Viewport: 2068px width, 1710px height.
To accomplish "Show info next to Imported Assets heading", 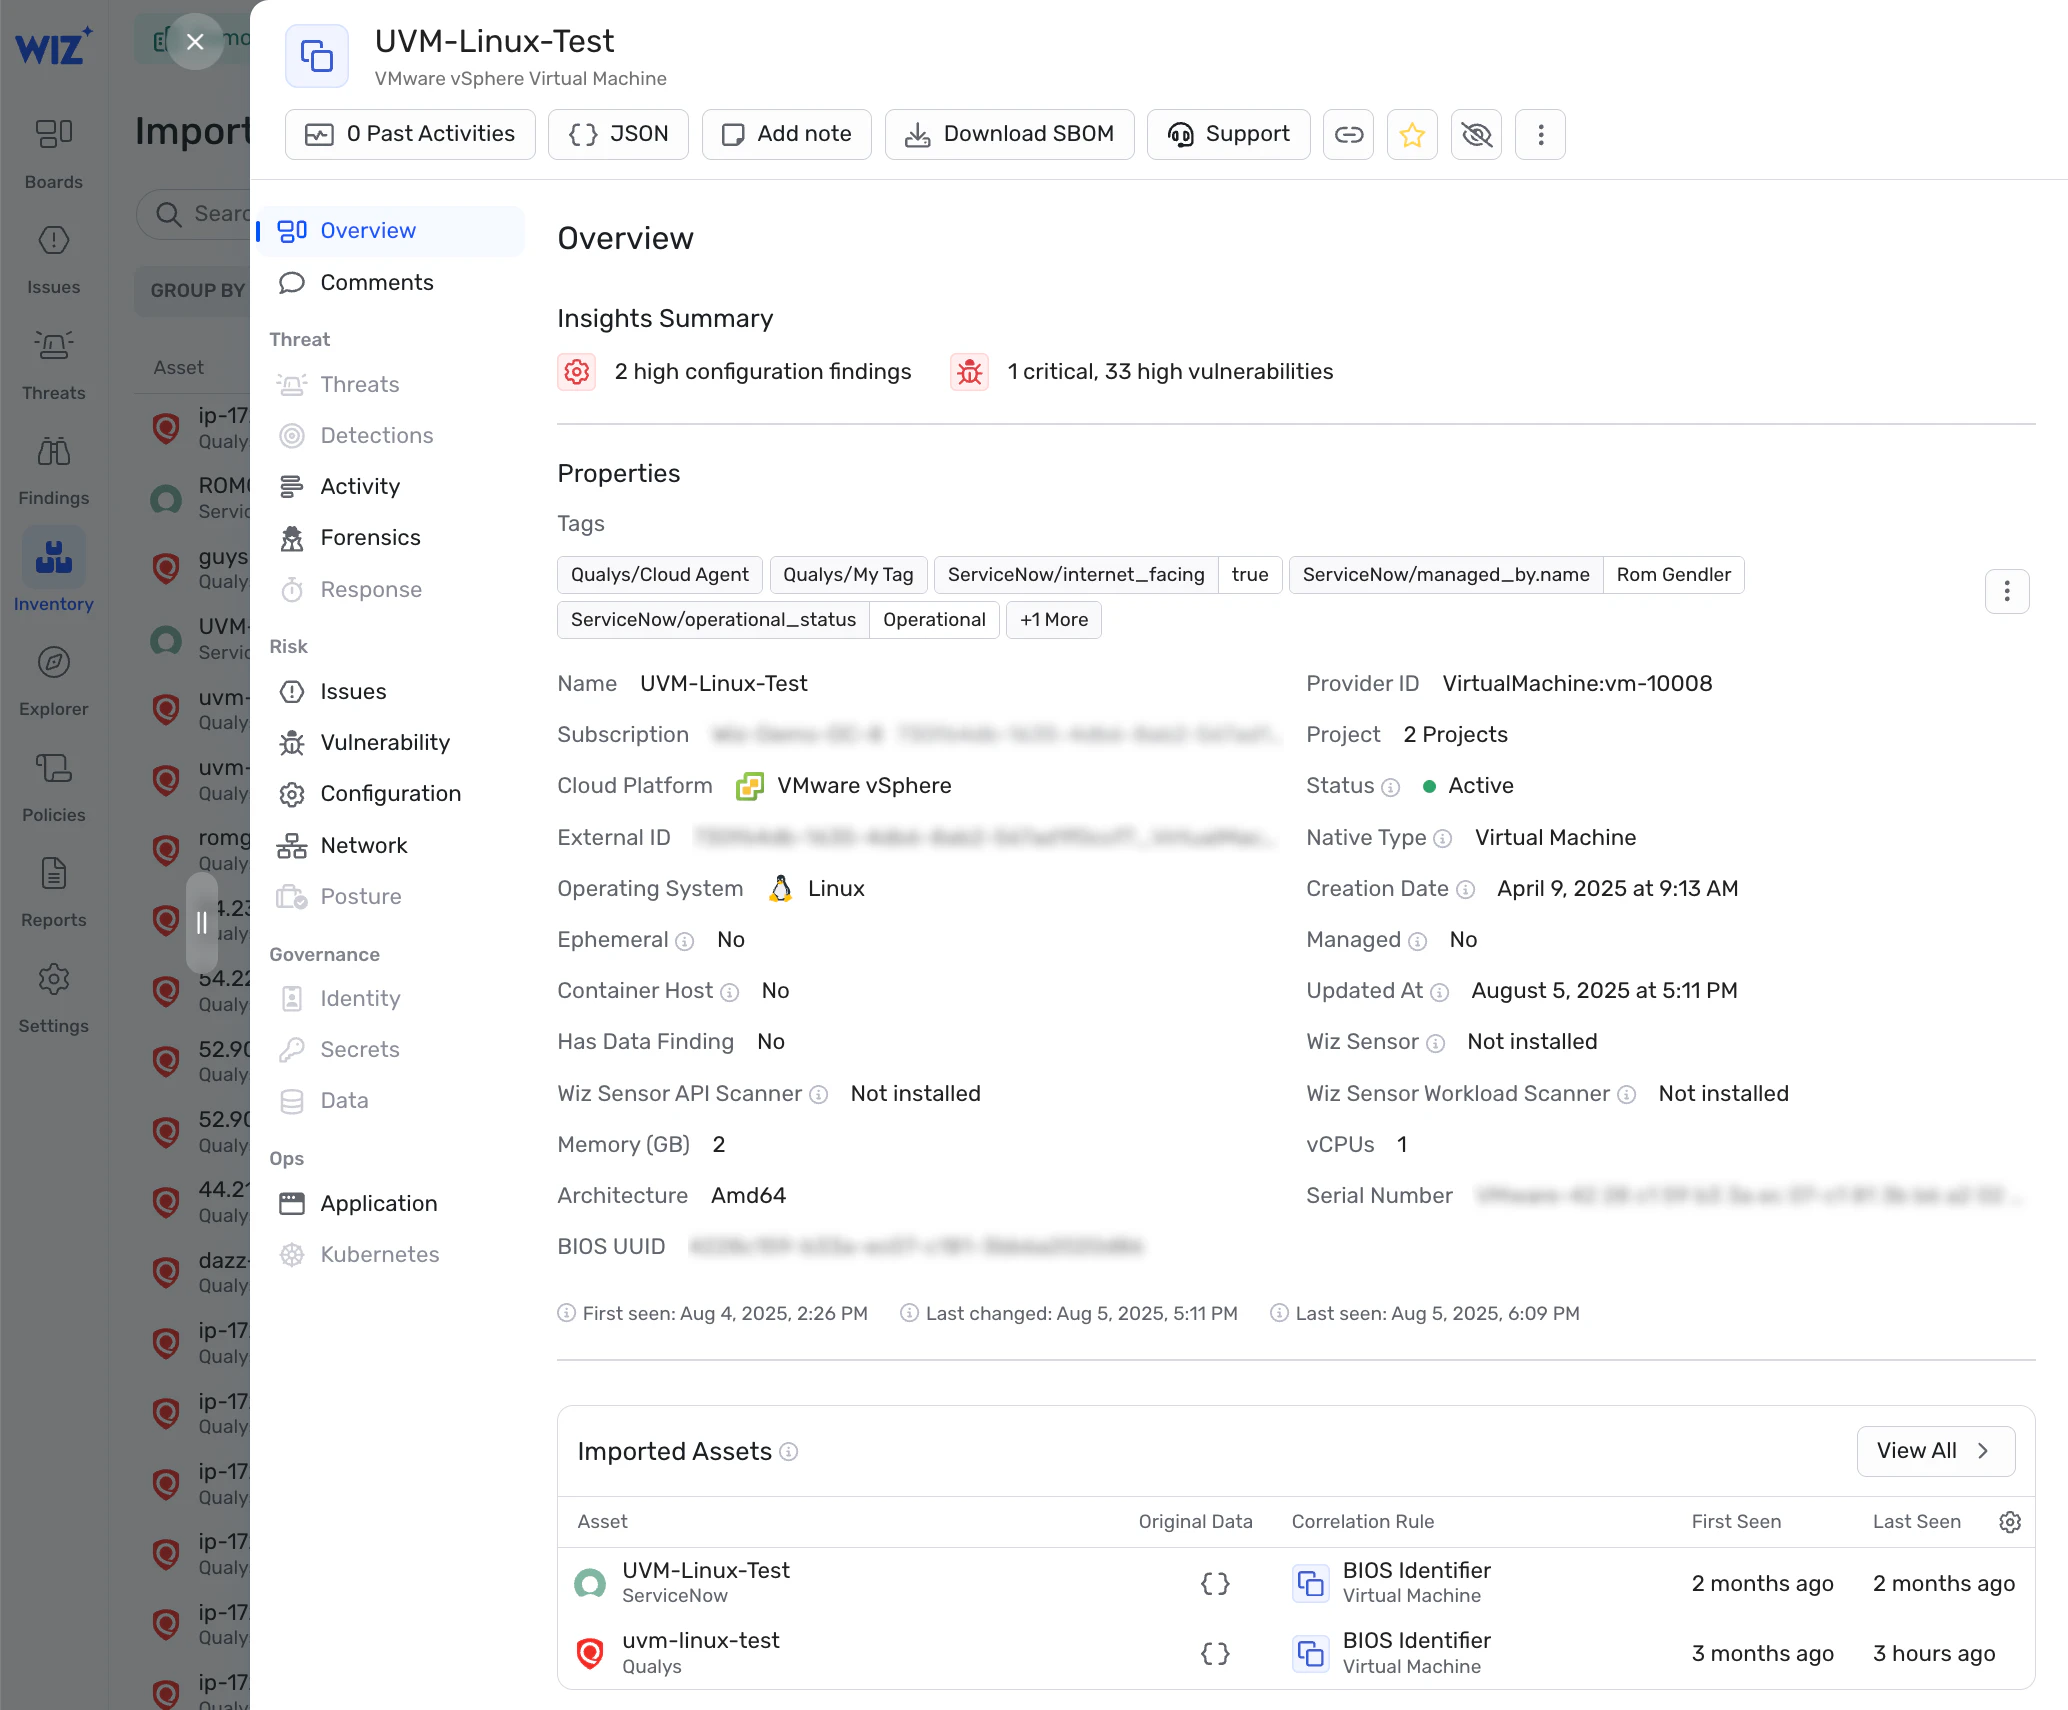I will pos(789,1452).
